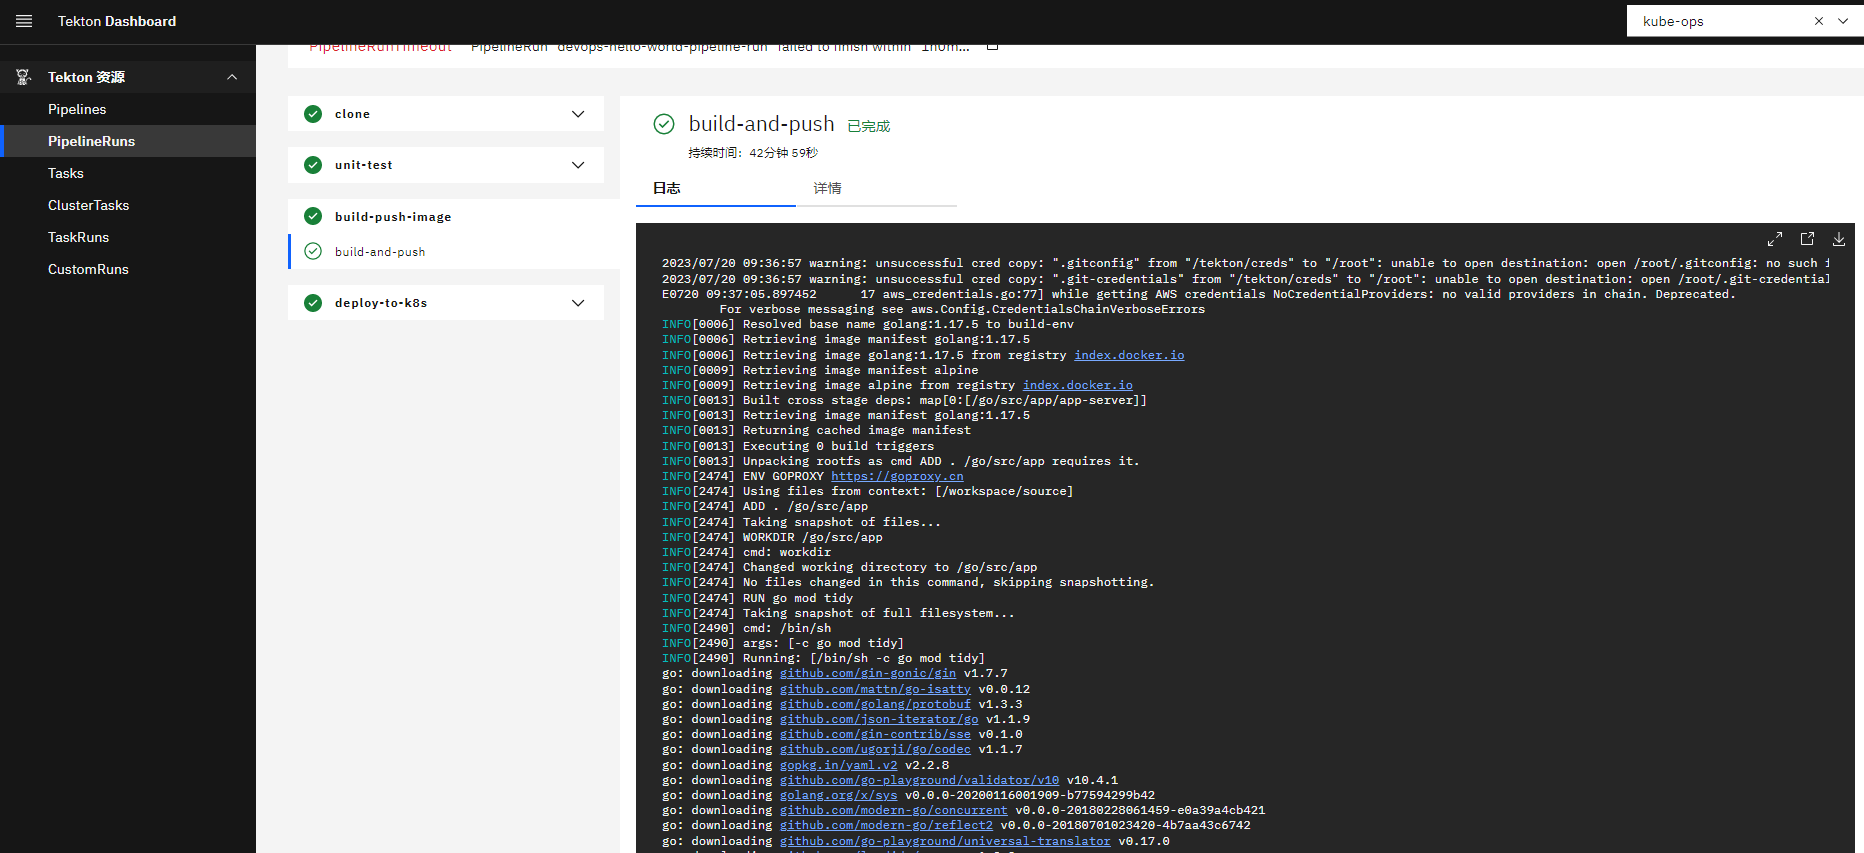Image resolution: width=1864 pixels, height=853 pixels.
Task: Collapse the Tekton 资源 sidebar section
Action: [x=232, y=77]
